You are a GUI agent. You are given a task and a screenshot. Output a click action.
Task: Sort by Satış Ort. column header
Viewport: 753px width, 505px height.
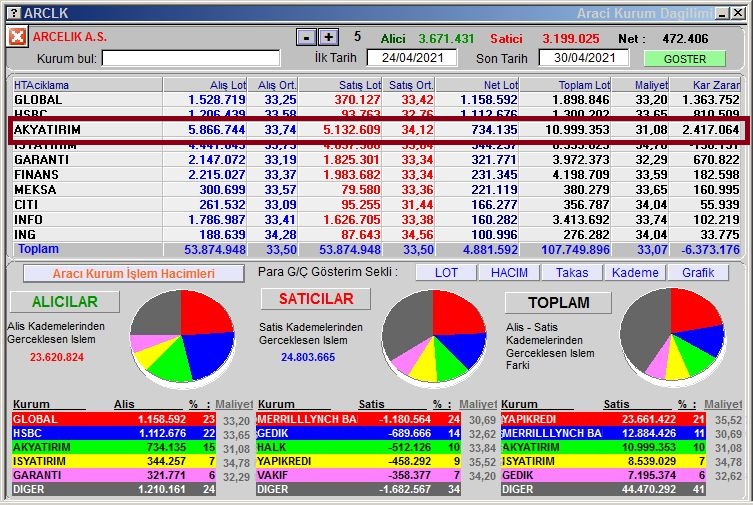point(409,85)
